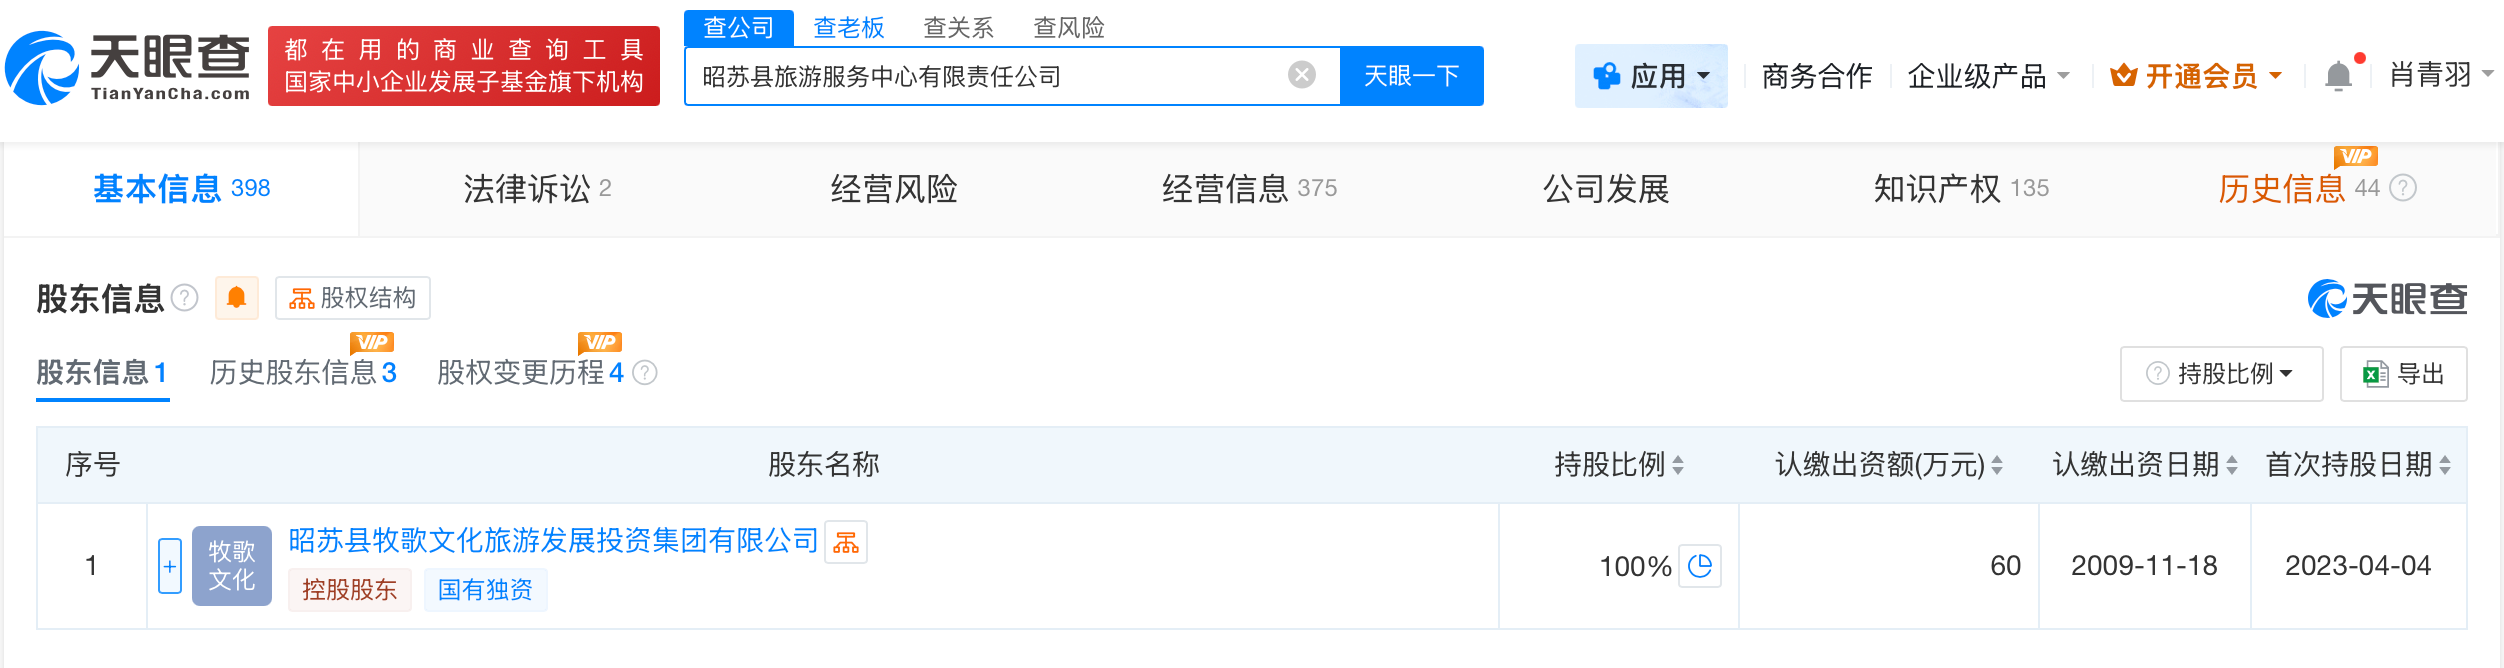Screen dimensions: 2504x668
Task: Click the orange alert bell beside 股东信息
Action: (237, 298)
